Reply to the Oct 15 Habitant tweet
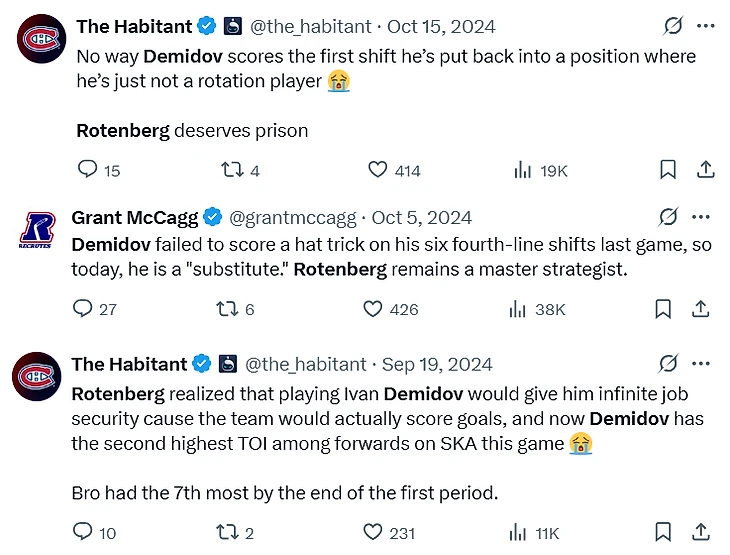The width and height of the screenshot is (730, 555). (x=88, y=170)
